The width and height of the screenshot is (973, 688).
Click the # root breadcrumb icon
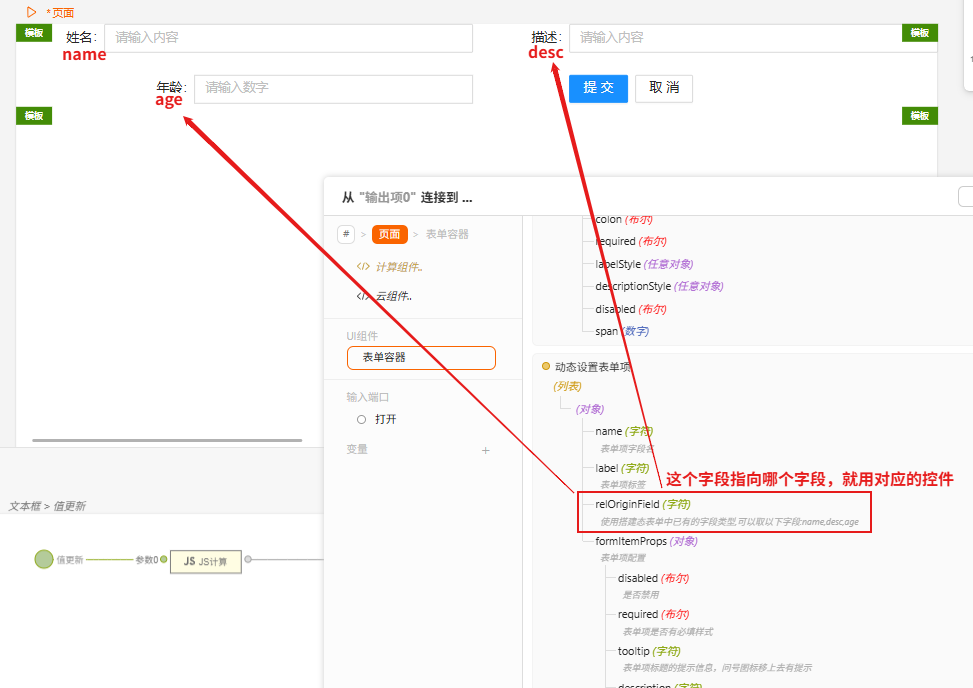tap(346, 234)
